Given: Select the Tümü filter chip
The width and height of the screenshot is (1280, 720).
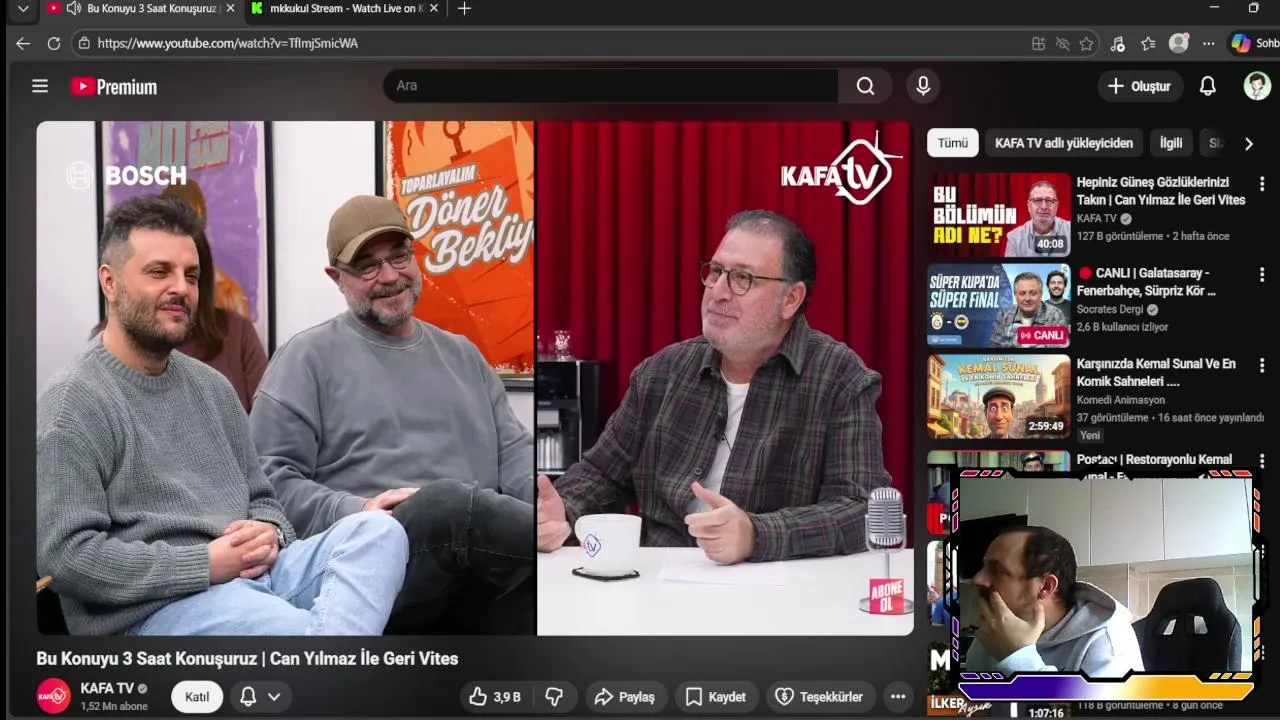Looking at the screenshot, I should (952, 143).
